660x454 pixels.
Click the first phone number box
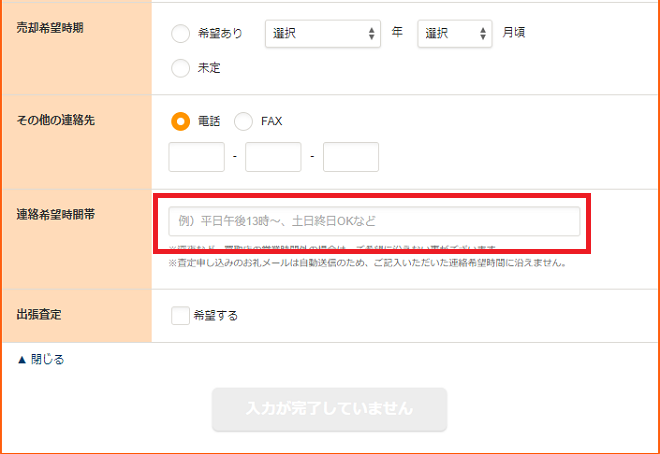[197, 157]
